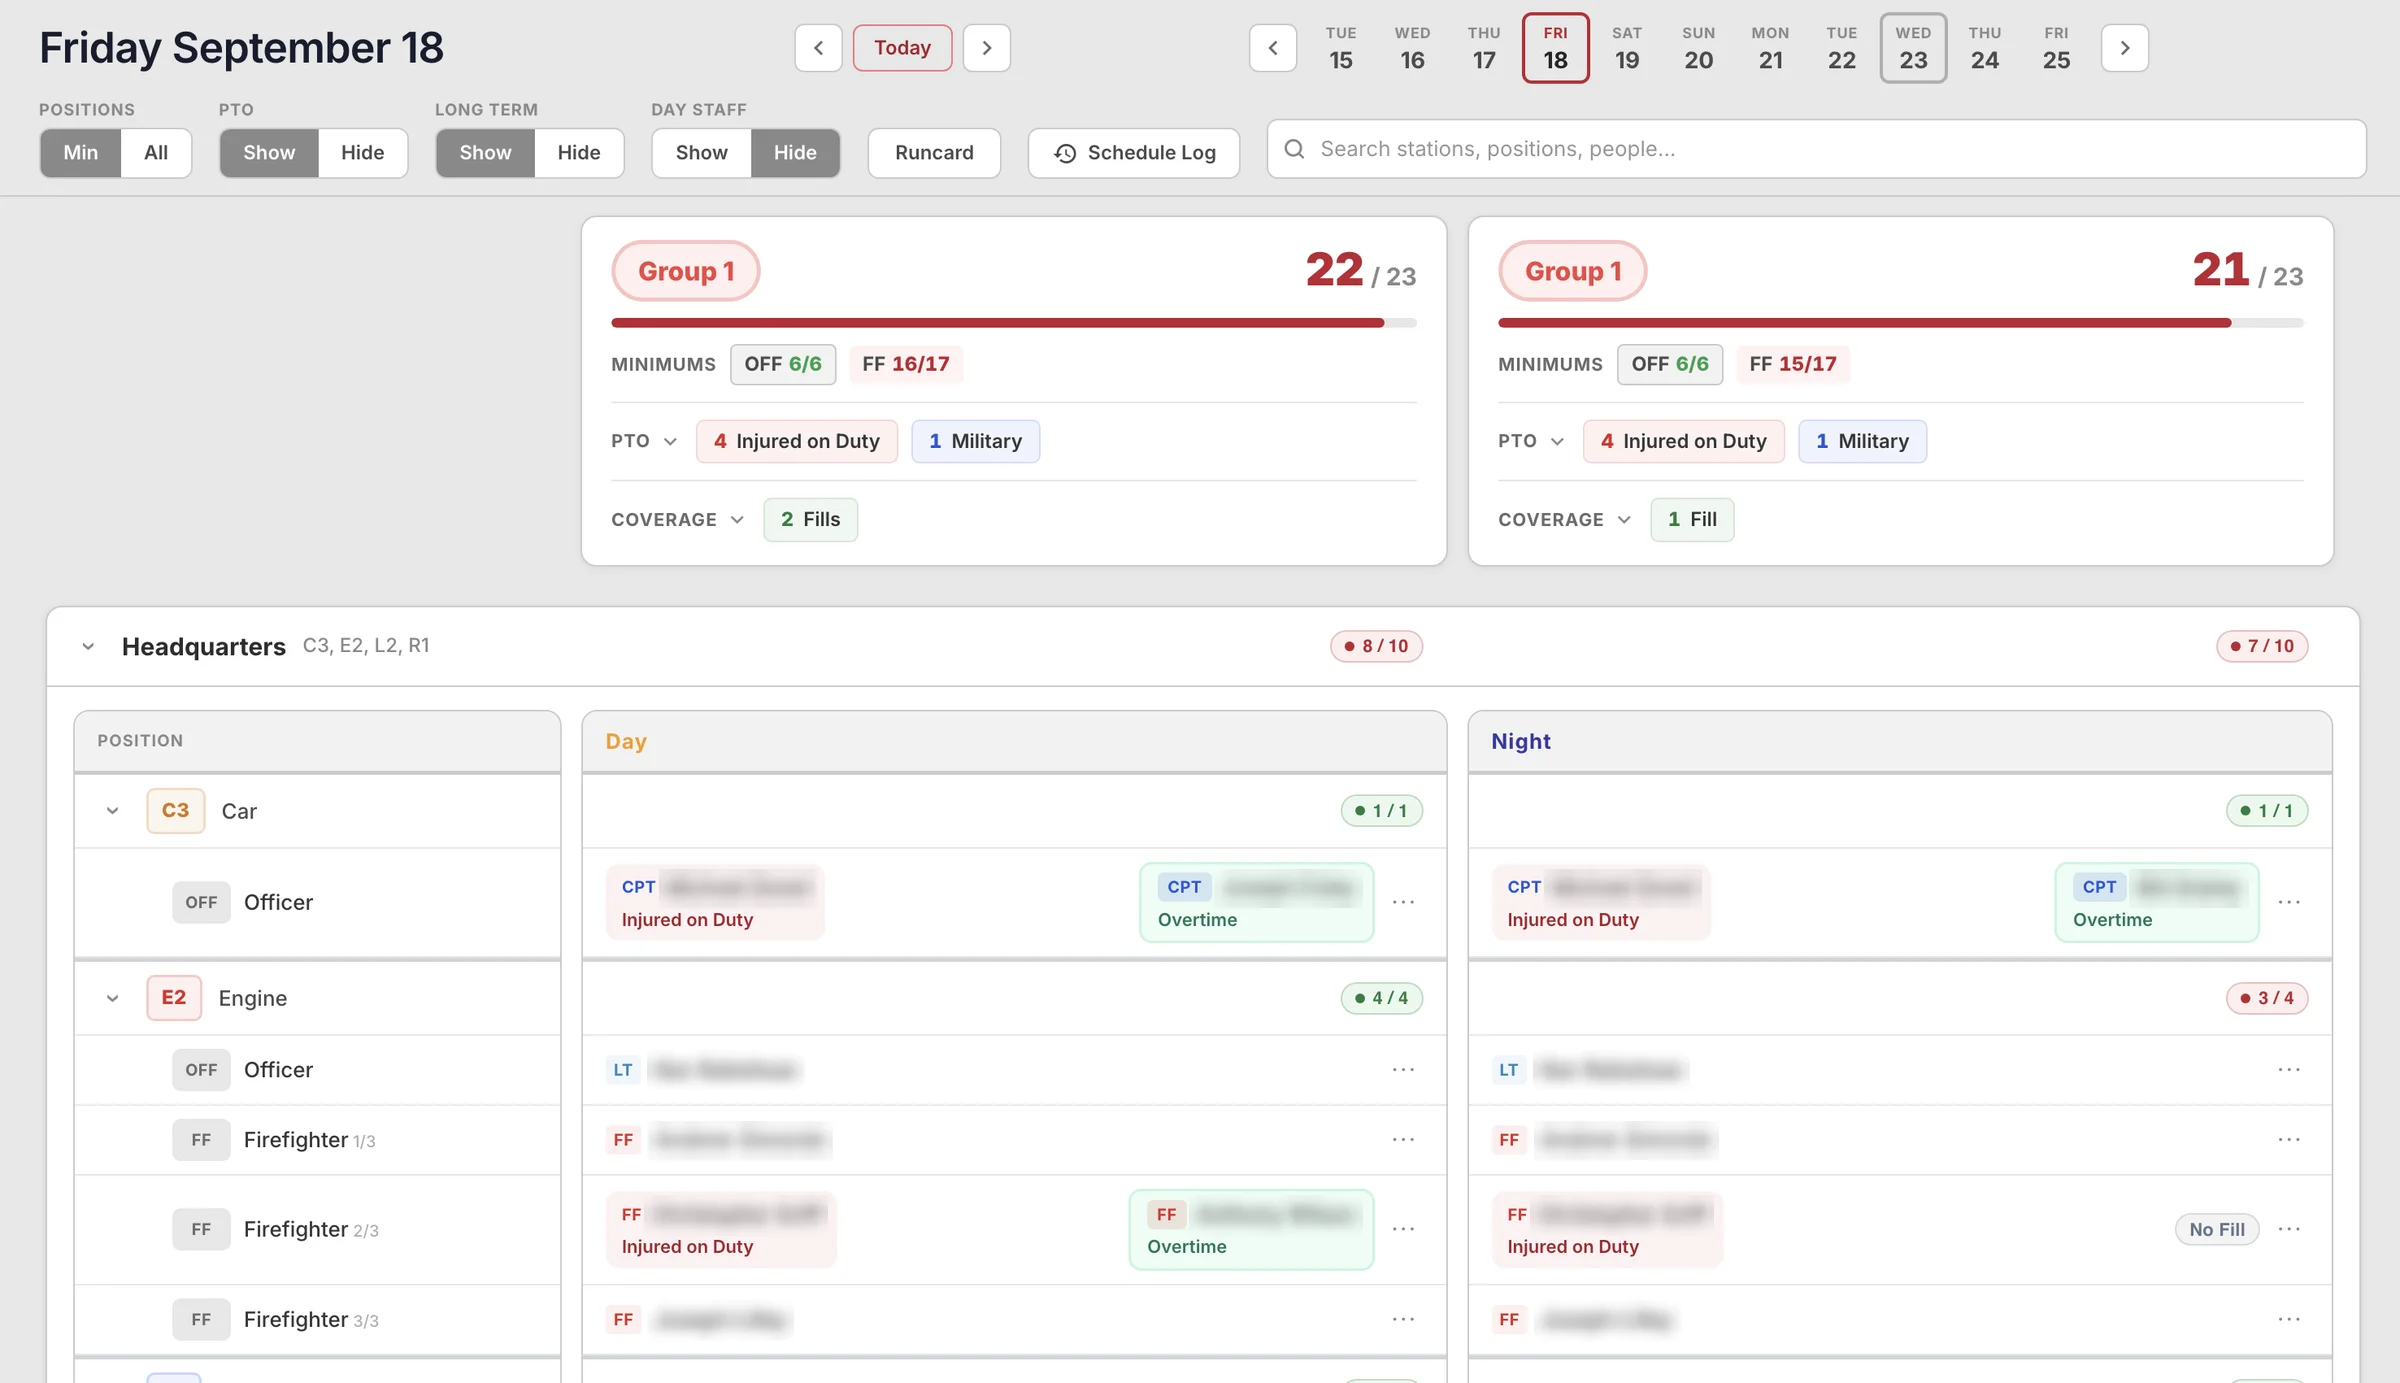The image size is (2400, 1383).
Task: Open more options for Firefighter 1/3 Day row
Action: pos(1403,1140)
